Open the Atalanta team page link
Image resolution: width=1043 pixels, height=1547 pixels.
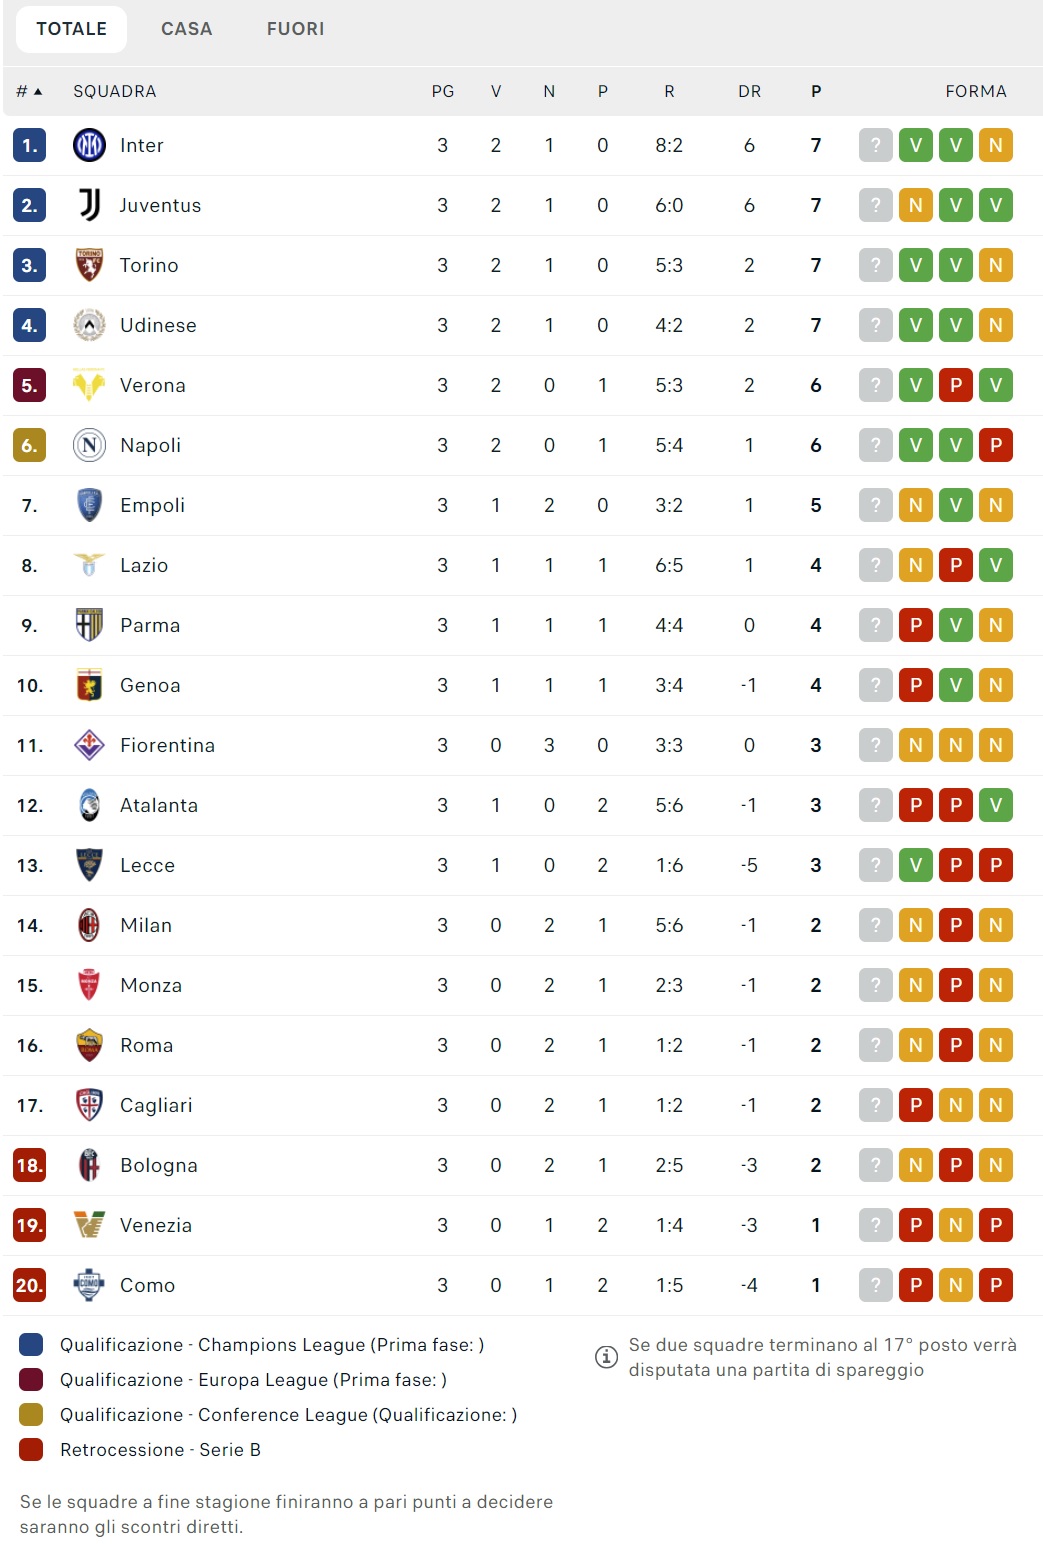pos(159,805)
